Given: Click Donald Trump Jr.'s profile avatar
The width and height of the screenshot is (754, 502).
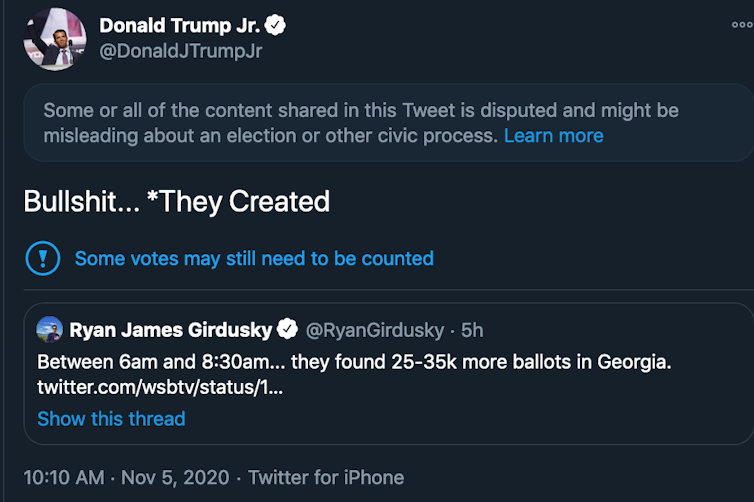Looking at the screenshot, I should click(x=53, y=38).
